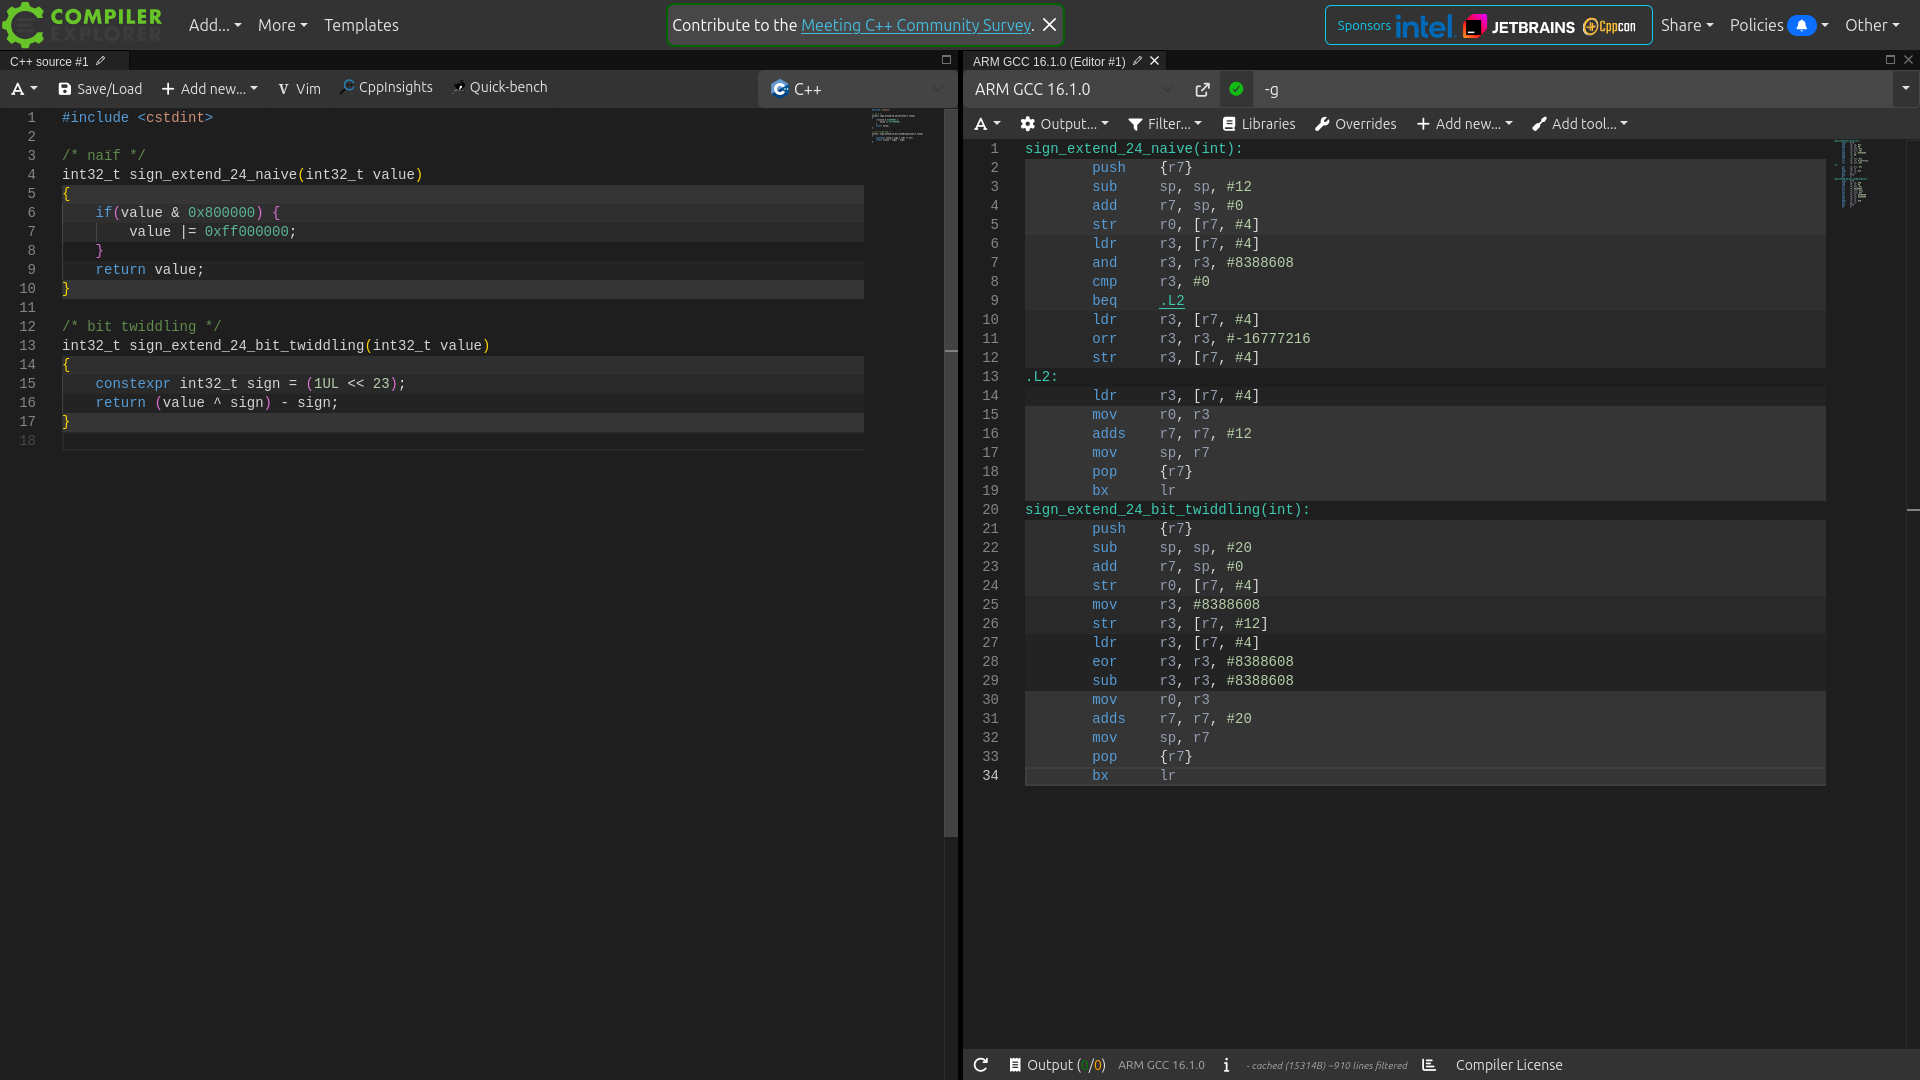Click Save/Load
1920x1080 pixels.
tap(100, 89)
